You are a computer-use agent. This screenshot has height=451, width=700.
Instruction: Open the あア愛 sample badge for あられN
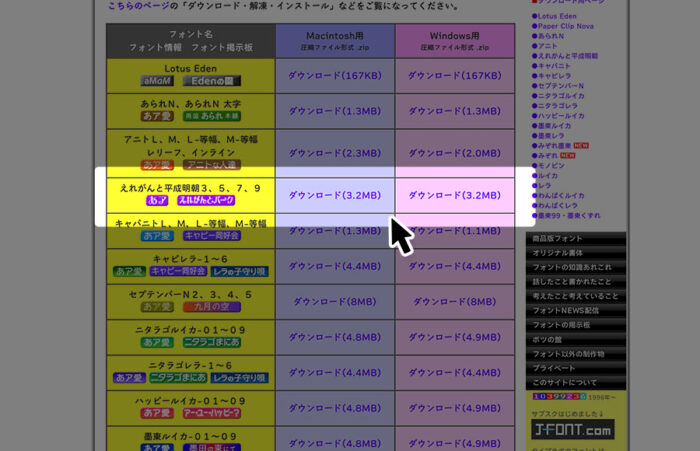click(x=157, y=117)
